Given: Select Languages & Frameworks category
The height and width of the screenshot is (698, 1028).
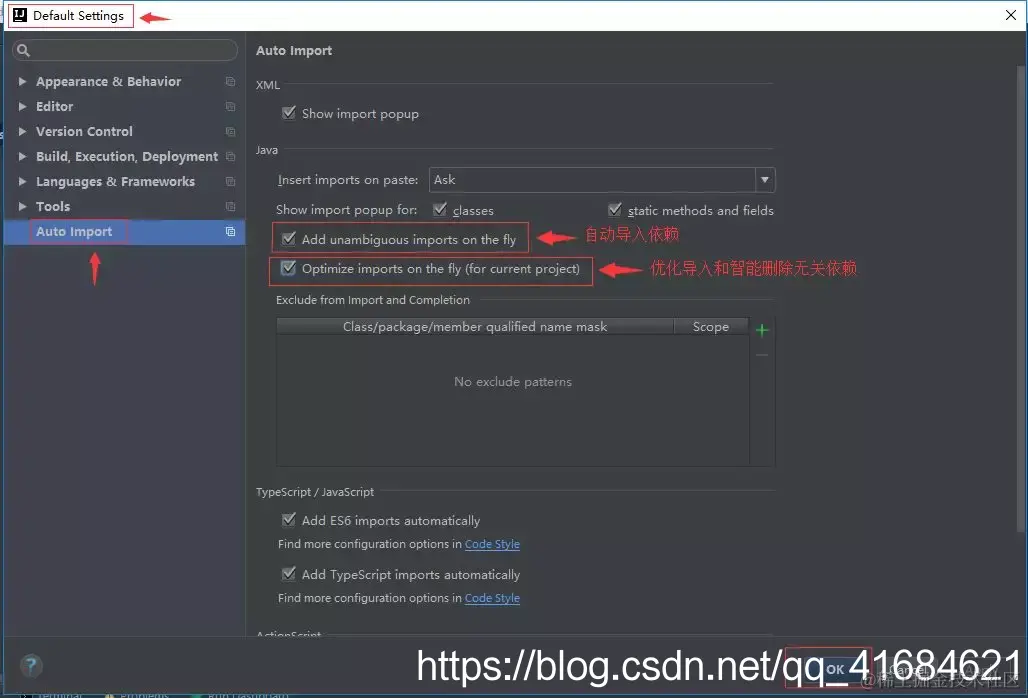Looking at the screenshot, I should (115, 181).
